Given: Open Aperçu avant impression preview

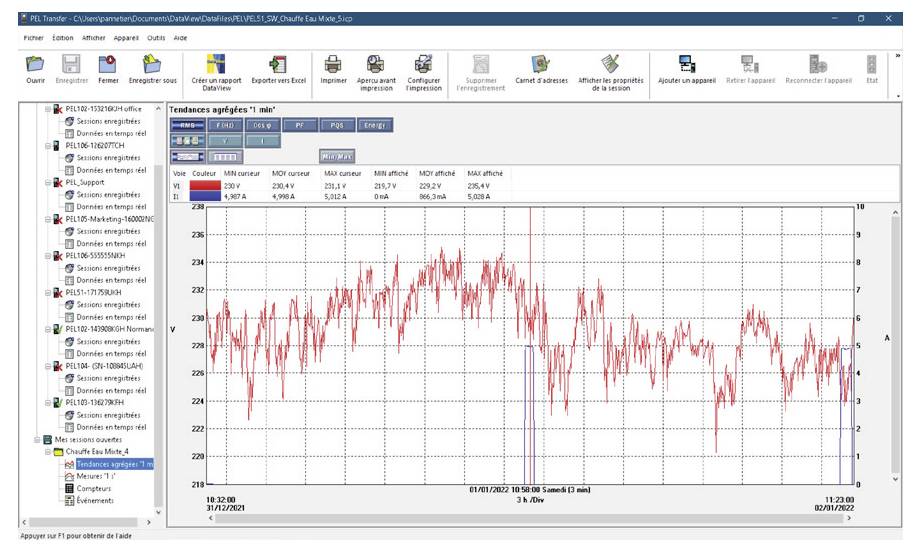Looking at the screenshot, I should coord(376,65).
